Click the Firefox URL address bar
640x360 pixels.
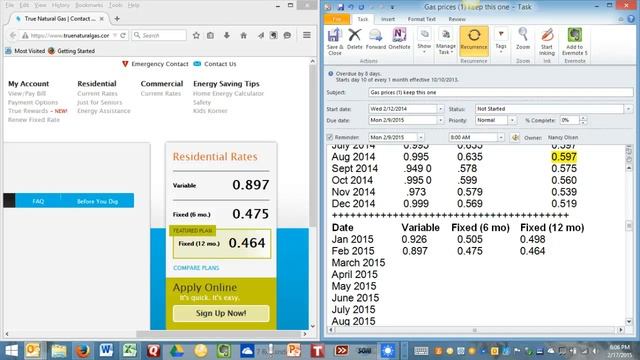click(69, 36)
